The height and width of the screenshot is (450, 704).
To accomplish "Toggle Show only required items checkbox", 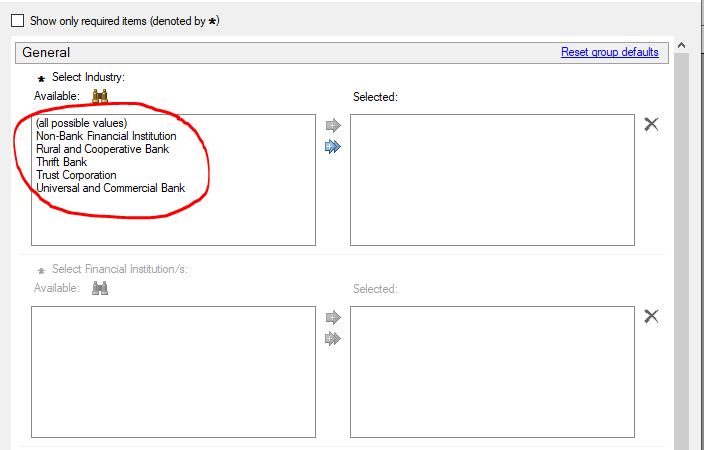I will click(x=17, y=21).
